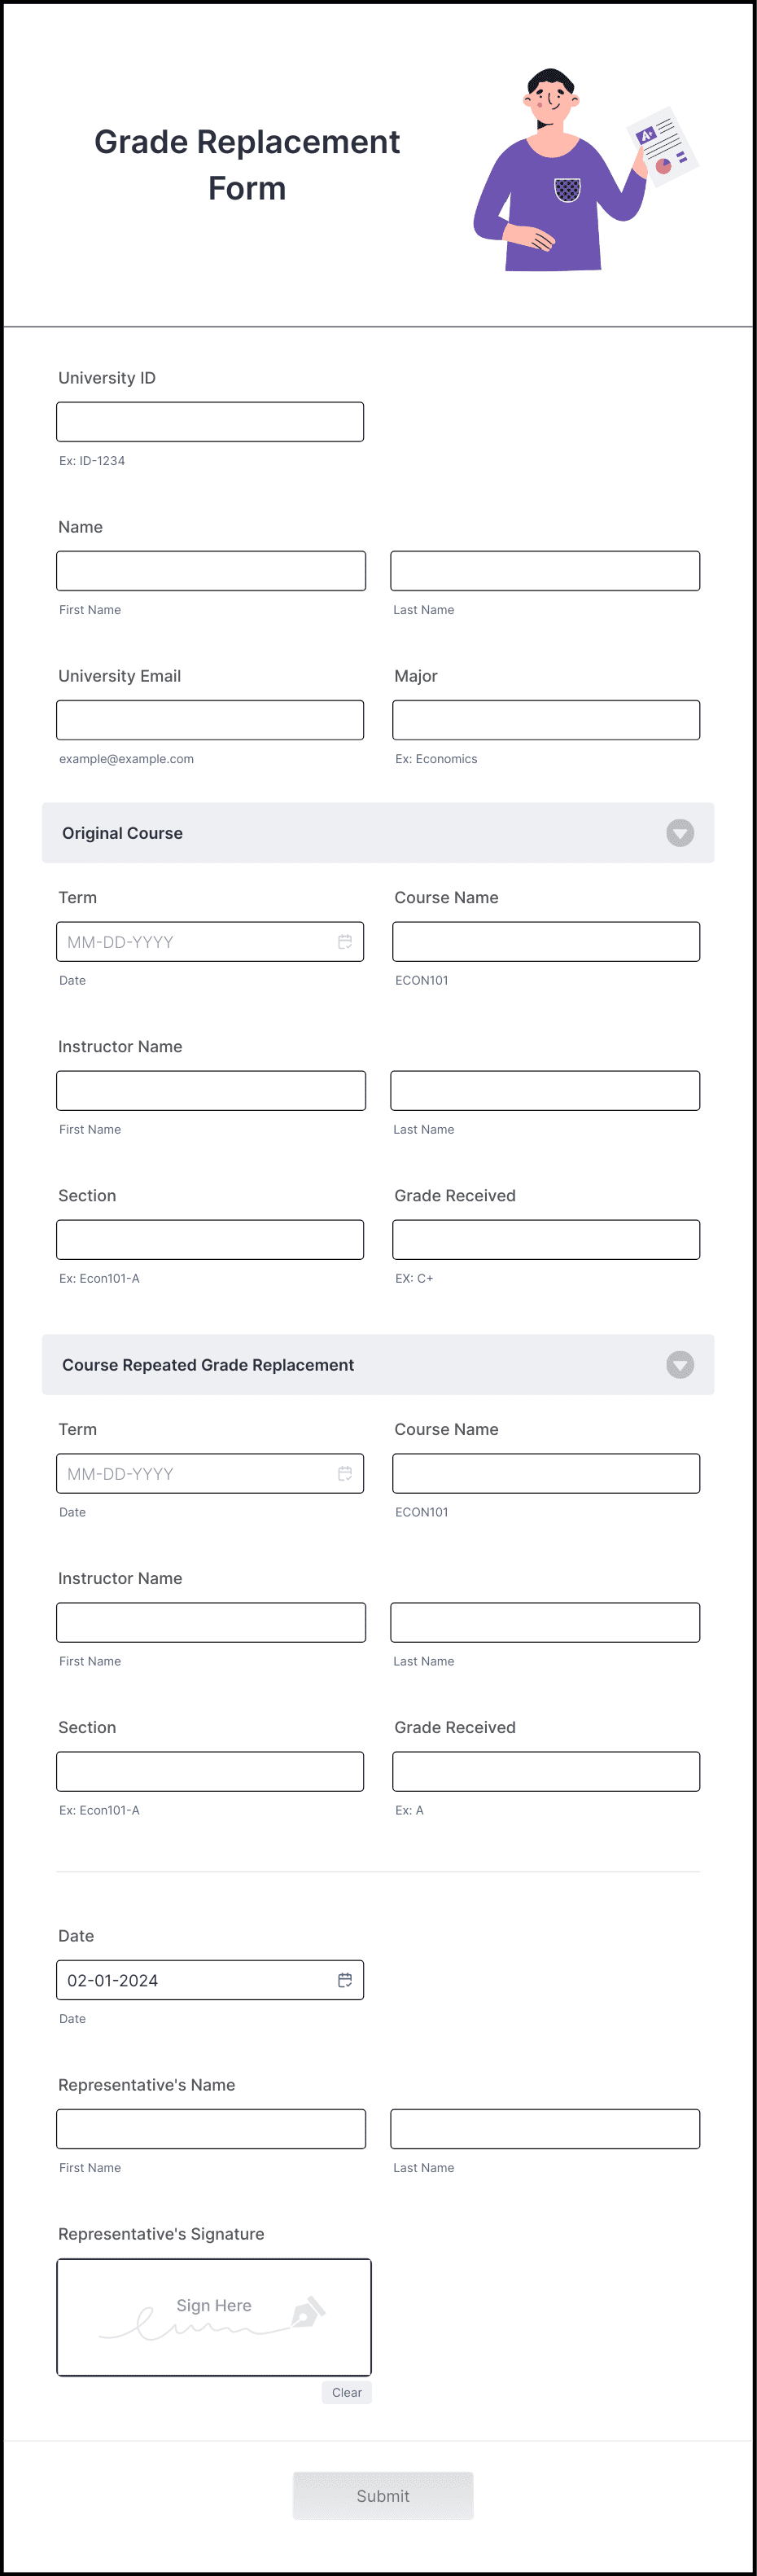Focus the student First Name field
Screen dimensions: 757x2576
[x=211, y=571]
